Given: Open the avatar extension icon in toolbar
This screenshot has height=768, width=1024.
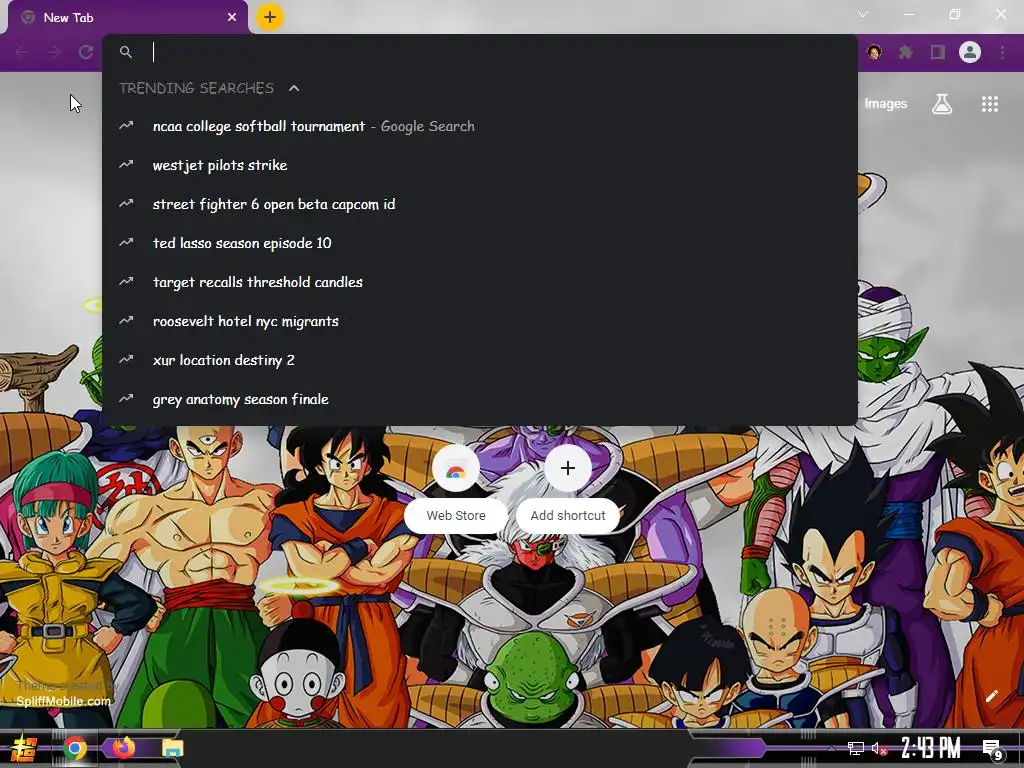Looking at the screenshot, I should (874, 52).
